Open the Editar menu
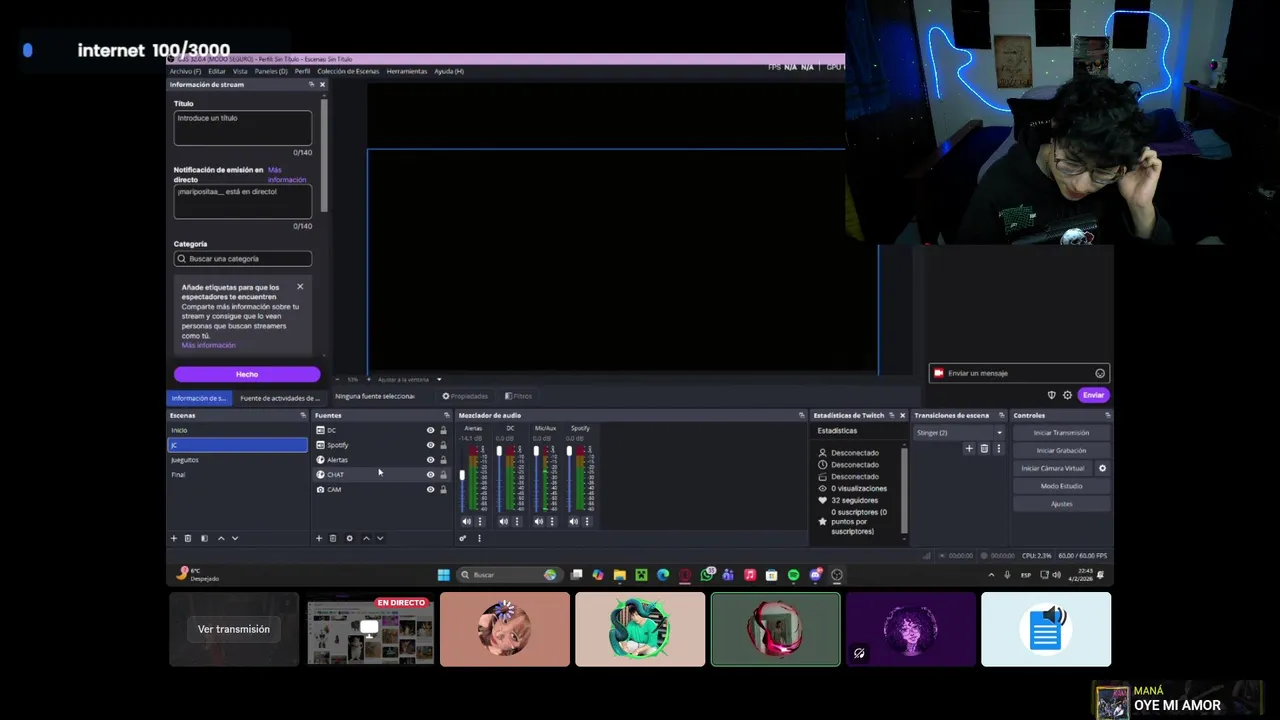 (x=217, y=71)
